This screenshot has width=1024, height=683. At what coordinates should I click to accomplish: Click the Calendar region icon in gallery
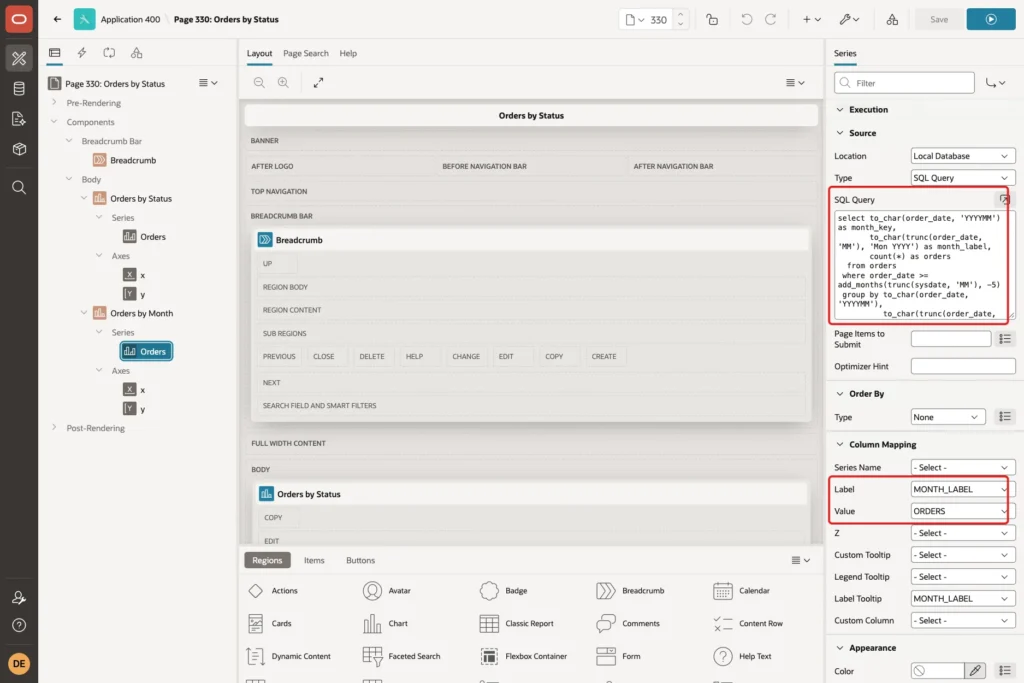tap(722, 590)
